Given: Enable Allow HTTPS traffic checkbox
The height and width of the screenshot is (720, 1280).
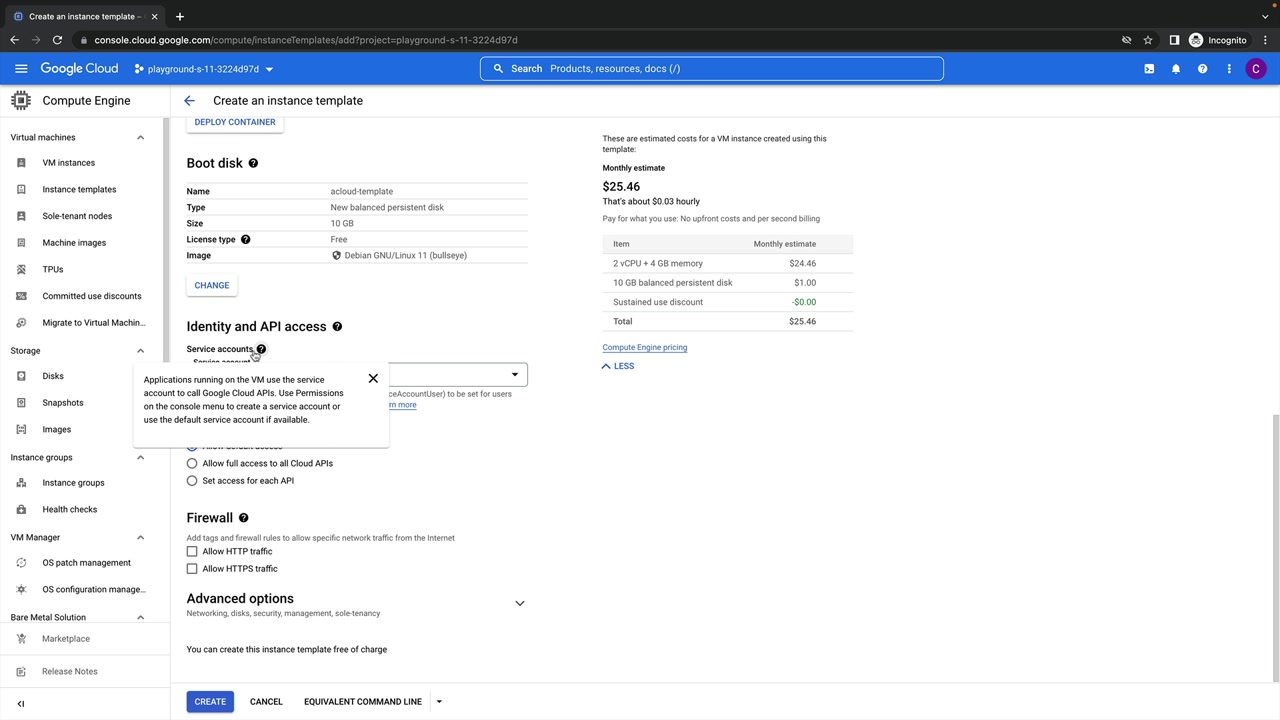Looking at the screenshot, I should point(192,569).
